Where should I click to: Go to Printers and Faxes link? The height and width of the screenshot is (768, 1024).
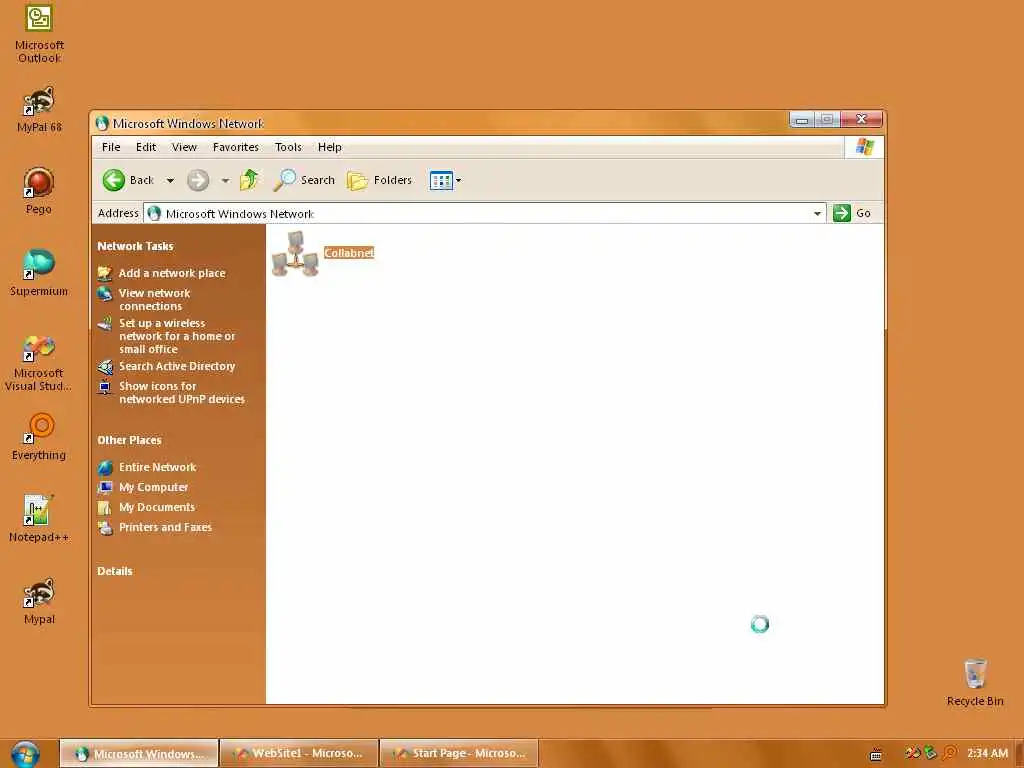coord(165,527)
